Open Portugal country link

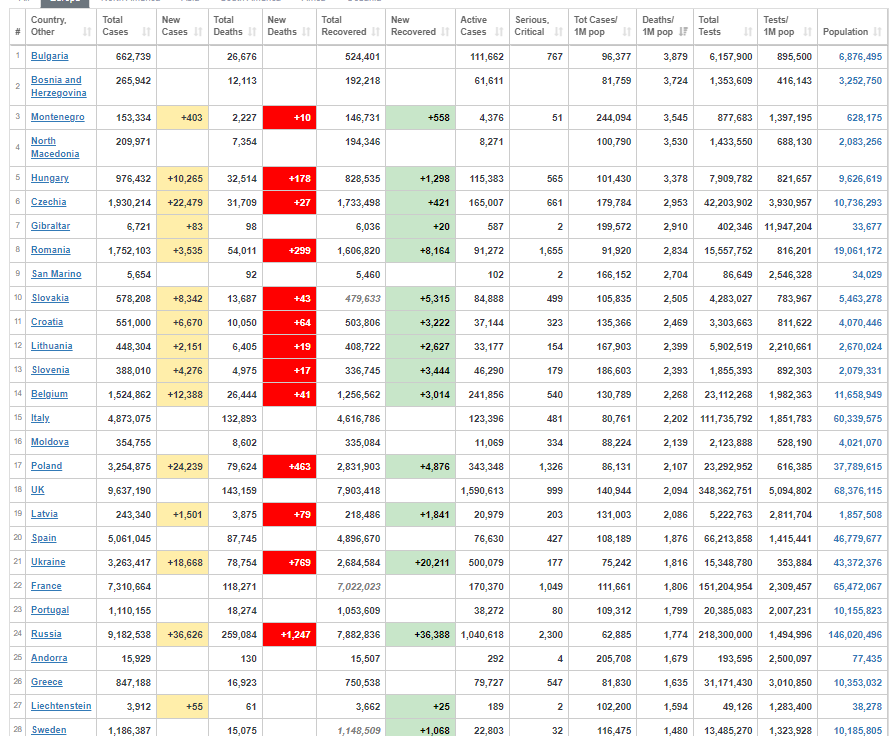click(50, 610)
